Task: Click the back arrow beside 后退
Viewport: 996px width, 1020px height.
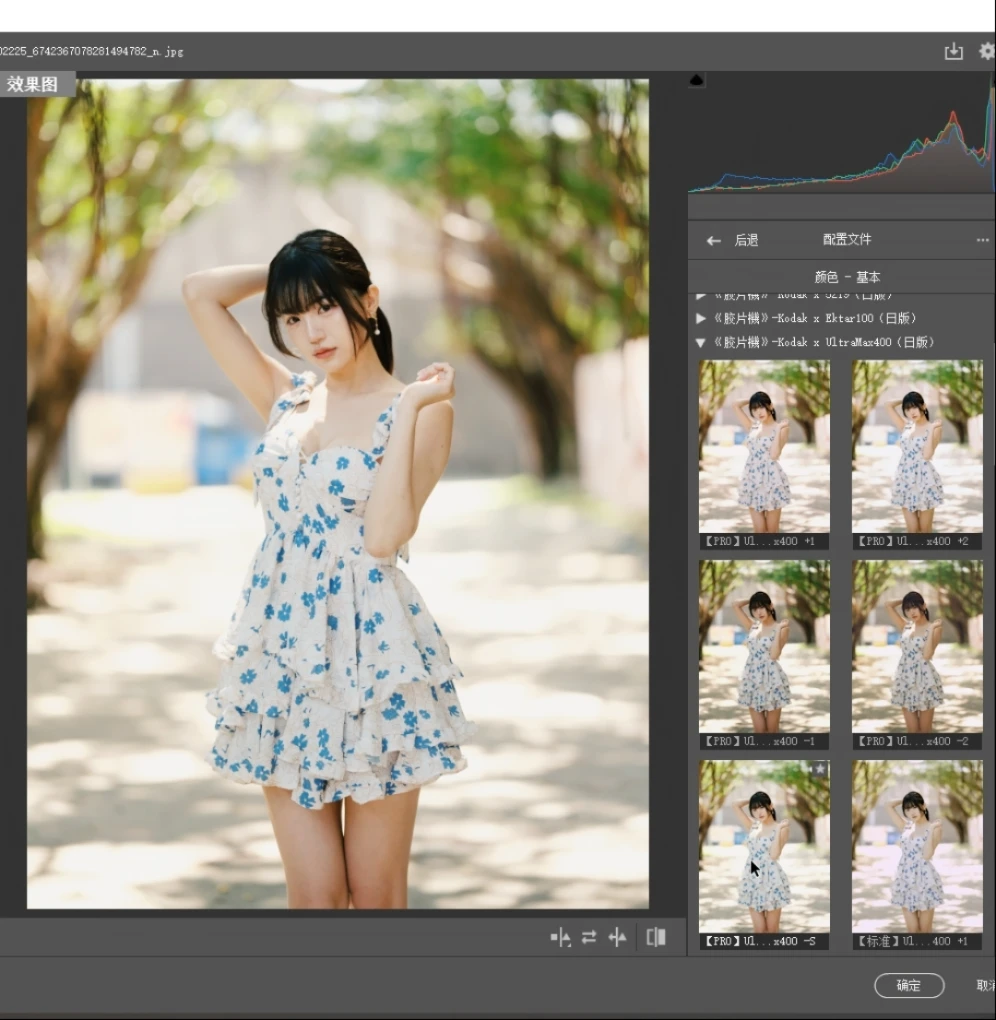Action: pyautogui.click(x=714, y=241)
